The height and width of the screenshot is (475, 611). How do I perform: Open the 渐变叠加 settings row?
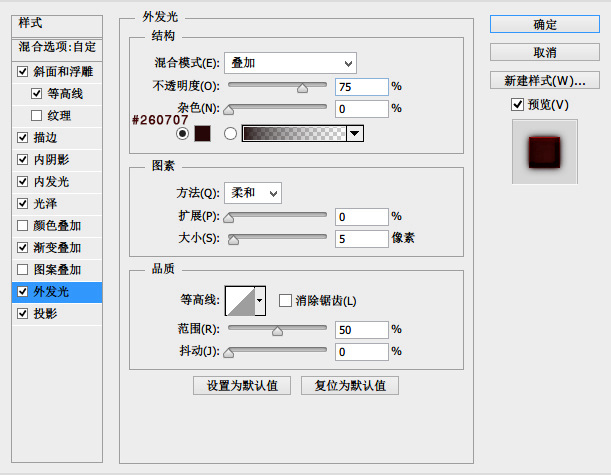click(57, 247)
